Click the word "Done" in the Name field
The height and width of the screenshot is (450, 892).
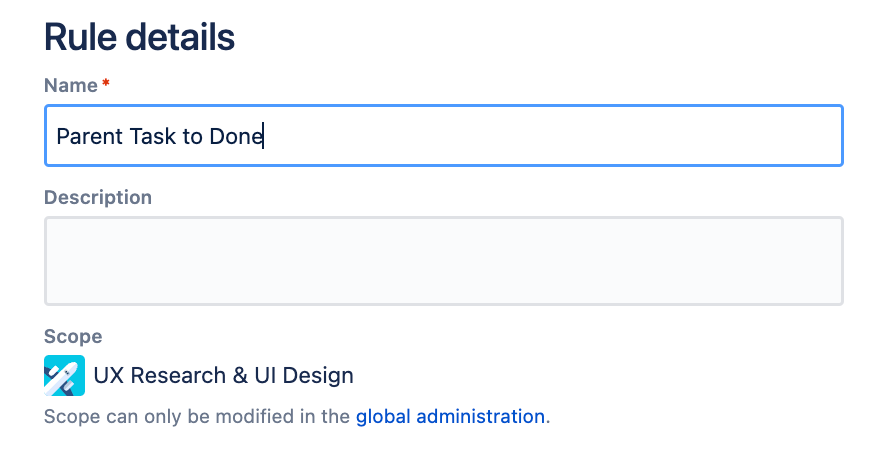[236, 136]
